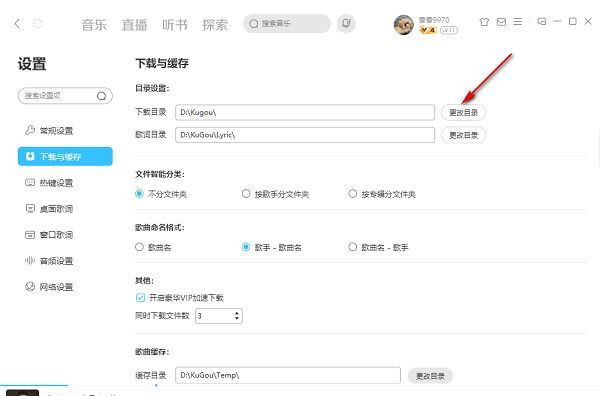Click the refresh icon in top bar
The width and height of the screenshot is (600, 396).
[x=38, y=24]
